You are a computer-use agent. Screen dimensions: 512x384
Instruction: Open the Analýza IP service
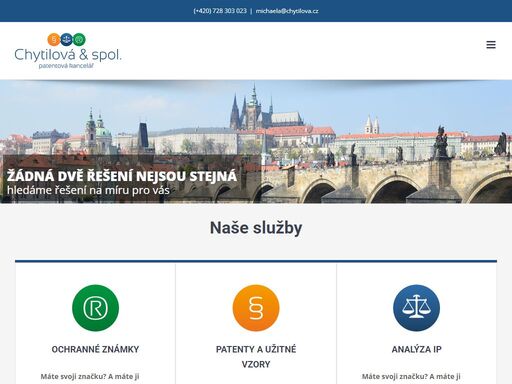point(416,349)
